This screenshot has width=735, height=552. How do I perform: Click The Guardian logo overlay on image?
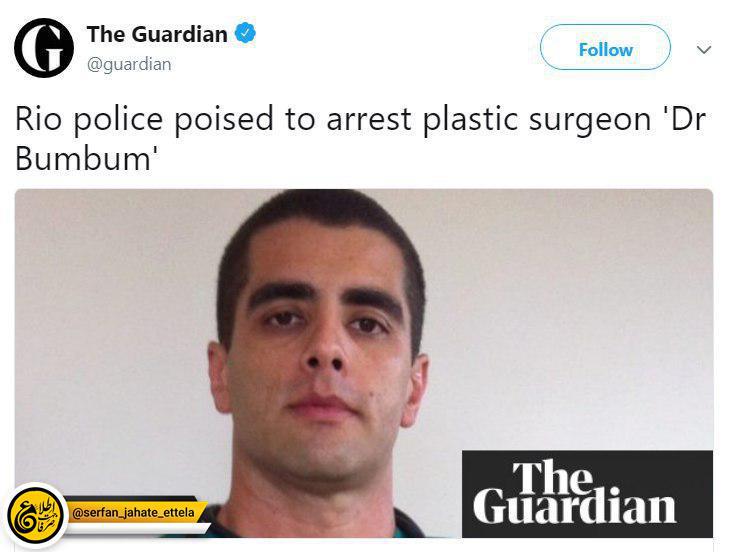(x=587, y=494)
